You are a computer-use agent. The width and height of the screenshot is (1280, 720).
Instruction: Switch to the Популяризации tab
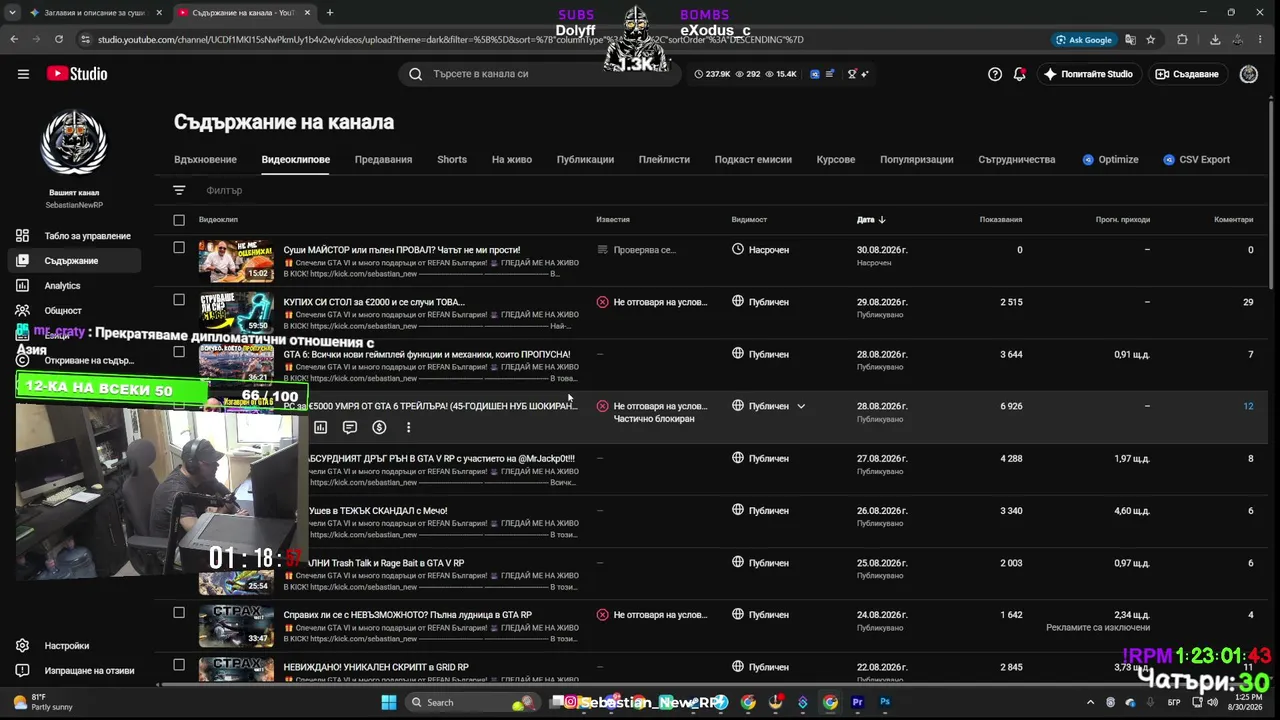pos(917,160)
